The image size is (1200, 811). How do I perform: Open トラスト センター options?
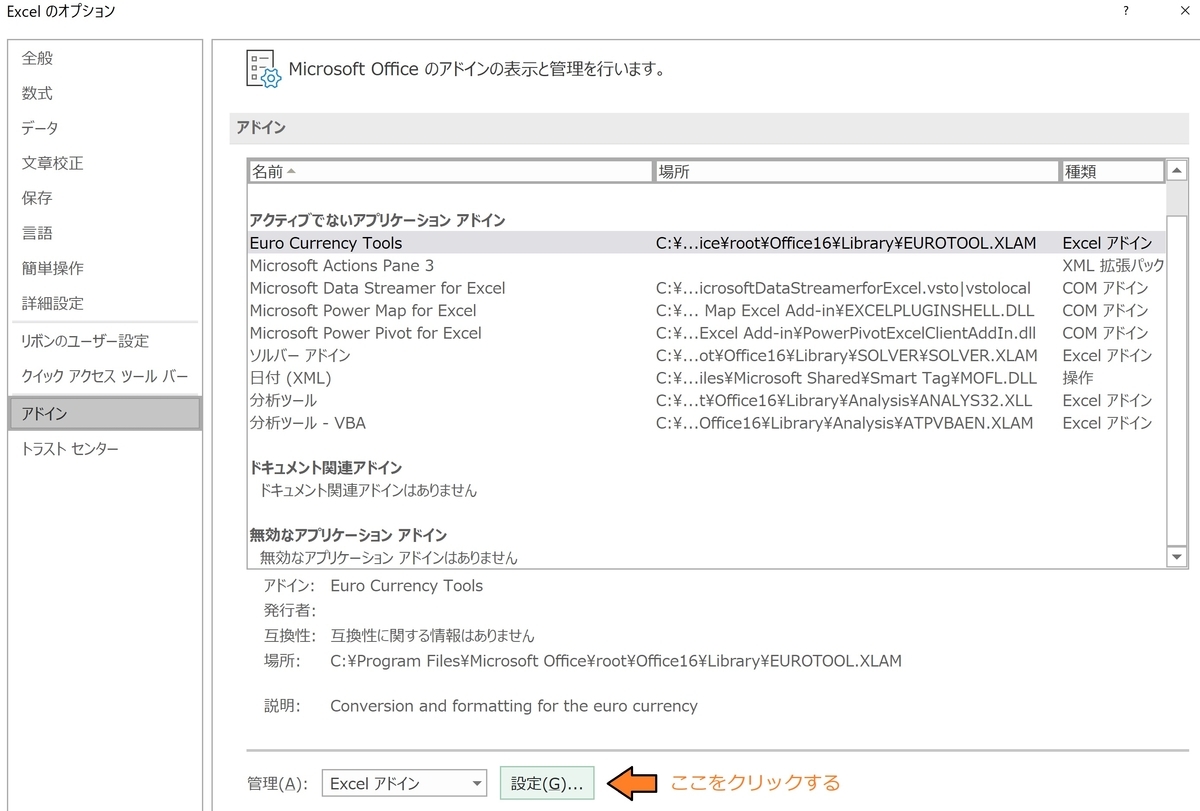click(x=70, y=449)
